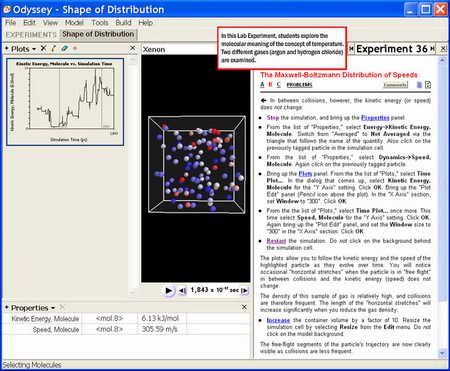Open the Model menu
Screen dimensions: 450x371
(74, 23)
